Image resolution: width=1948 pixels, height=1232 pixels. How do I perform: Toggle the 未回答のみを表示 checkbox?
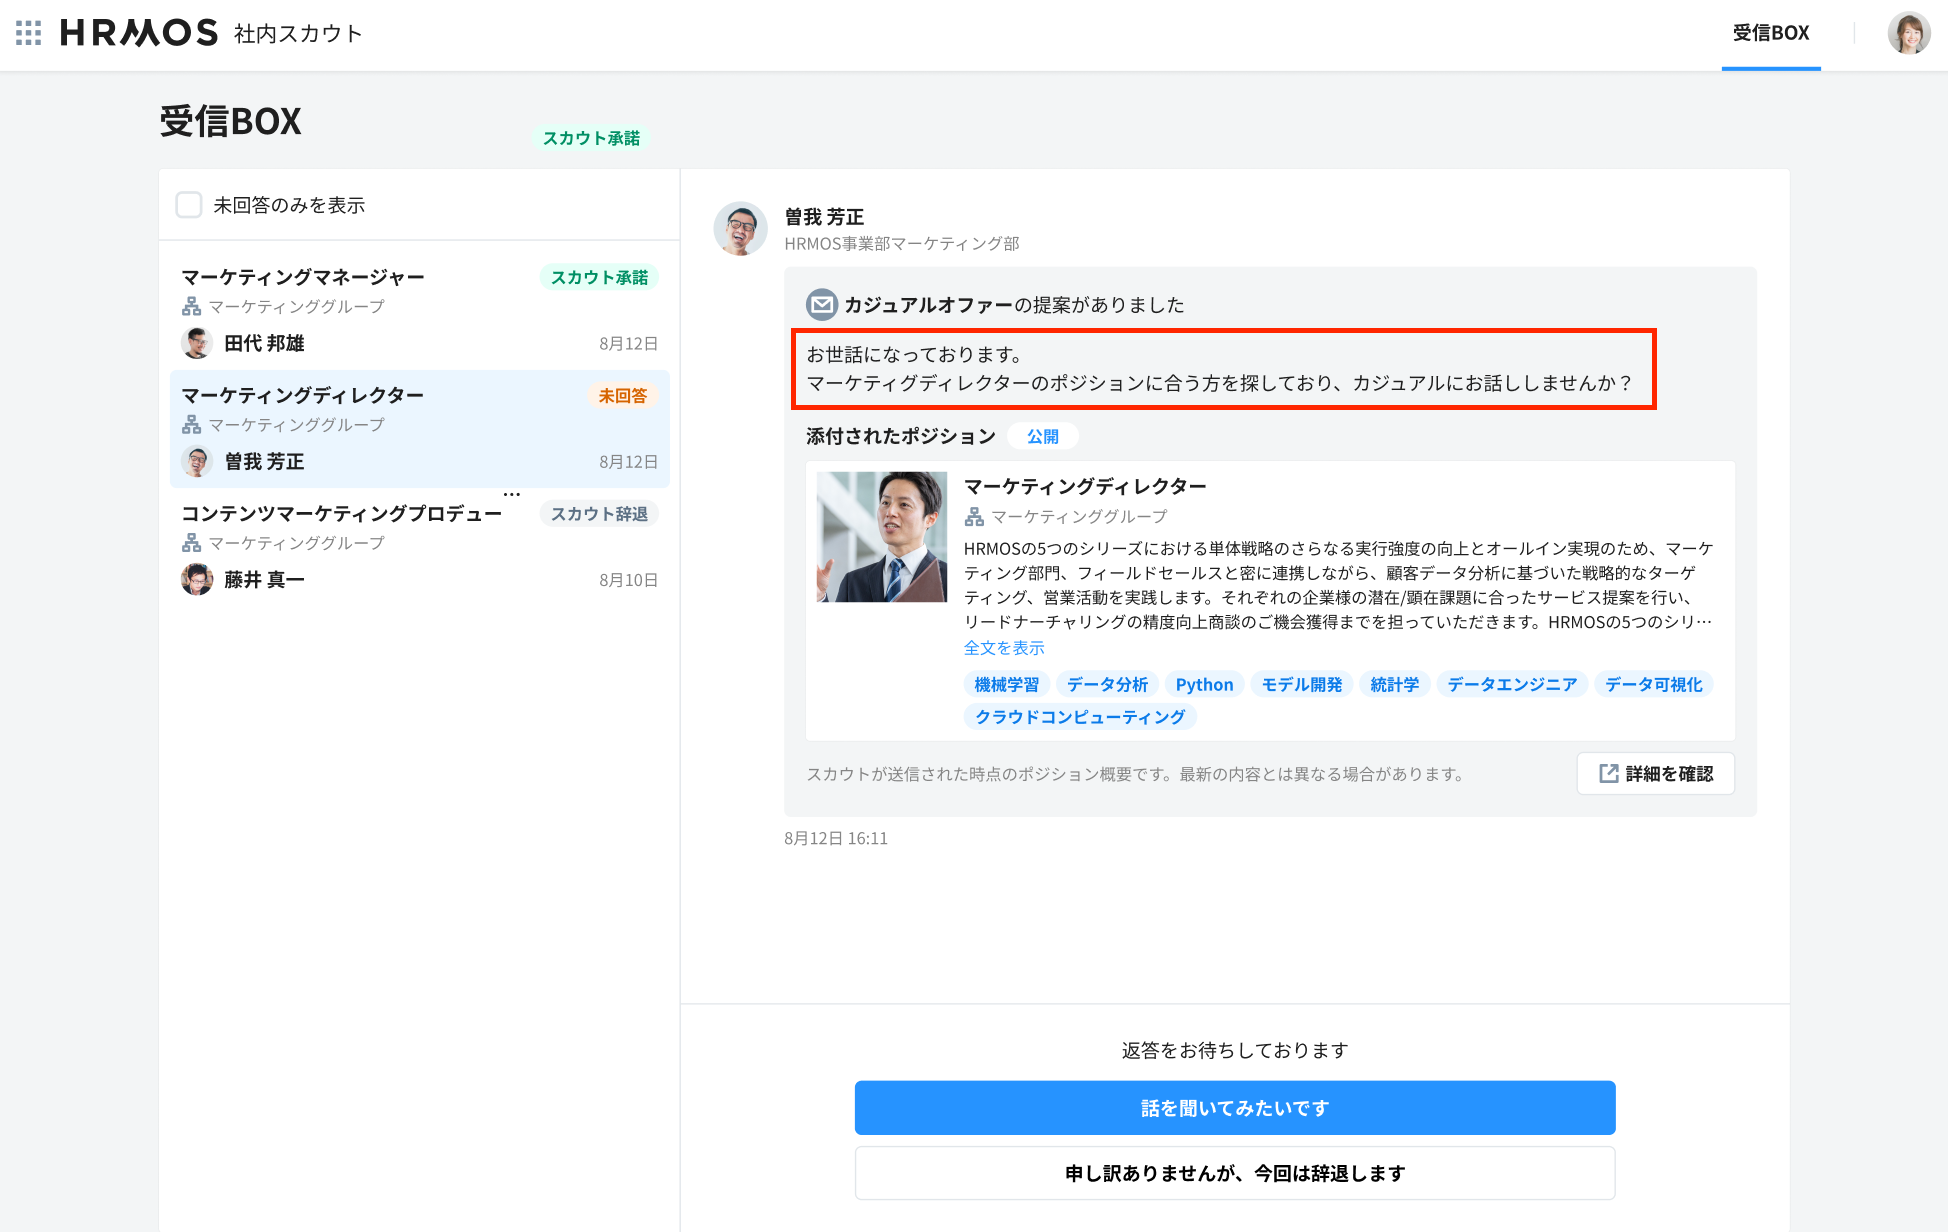(189, 205)
